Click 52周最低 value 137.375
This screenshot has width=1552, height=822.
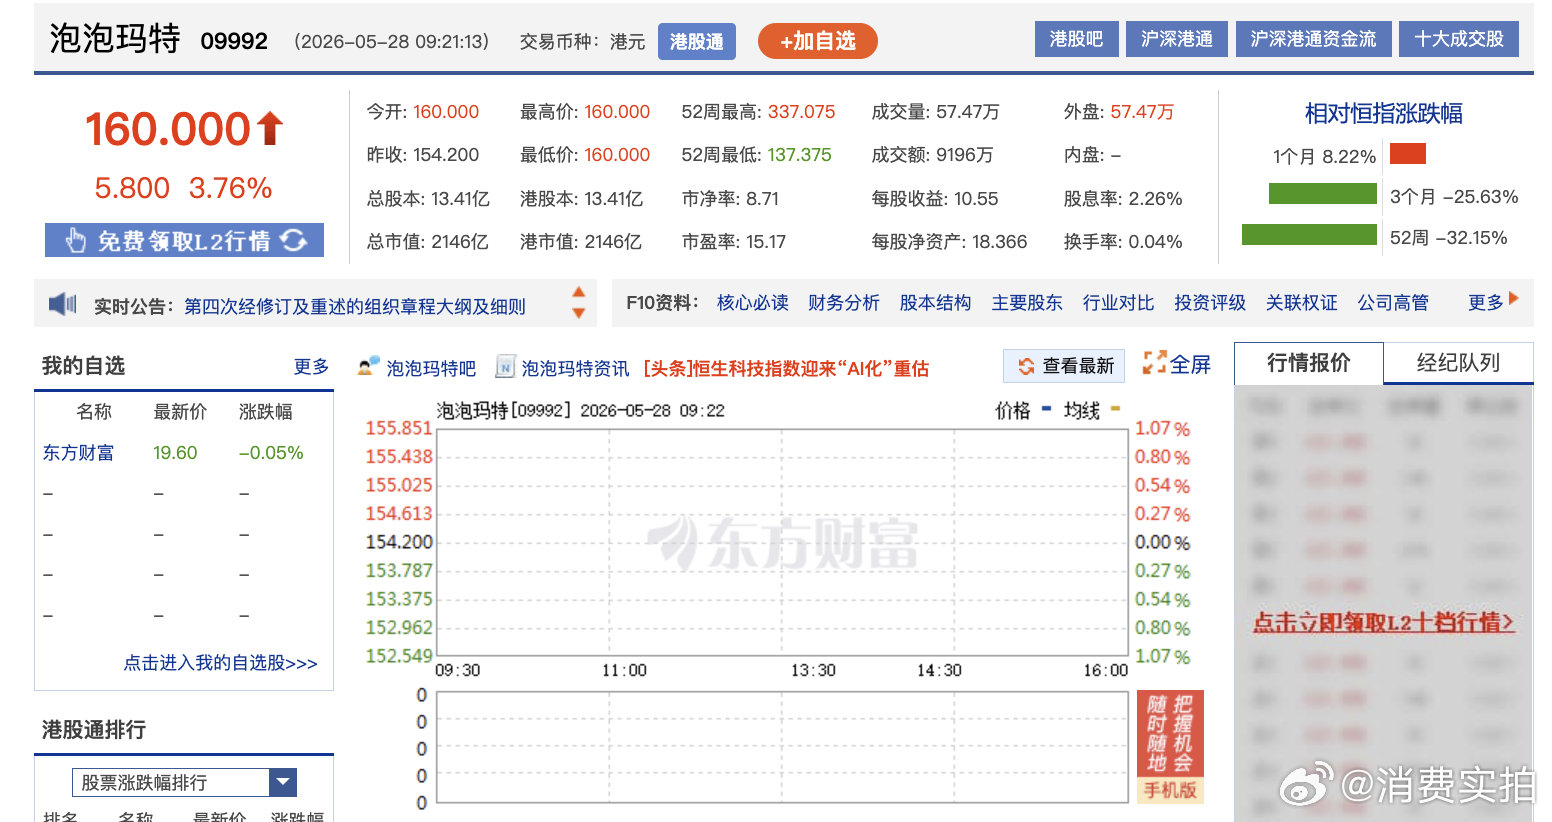pyautogui.click(x=799, y=155)
